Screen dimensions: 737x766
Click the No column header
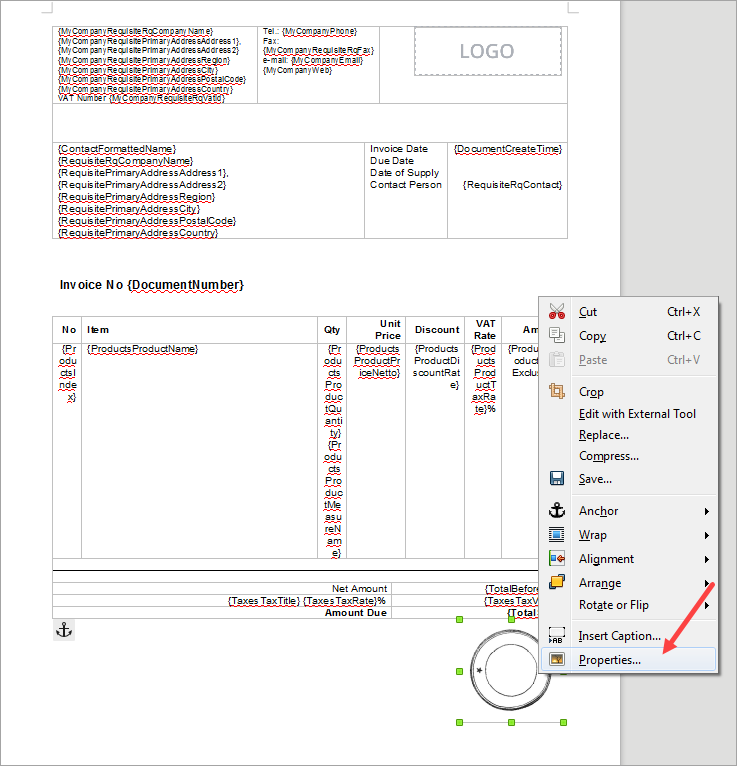pyautogui.click(x=69, y=330)
